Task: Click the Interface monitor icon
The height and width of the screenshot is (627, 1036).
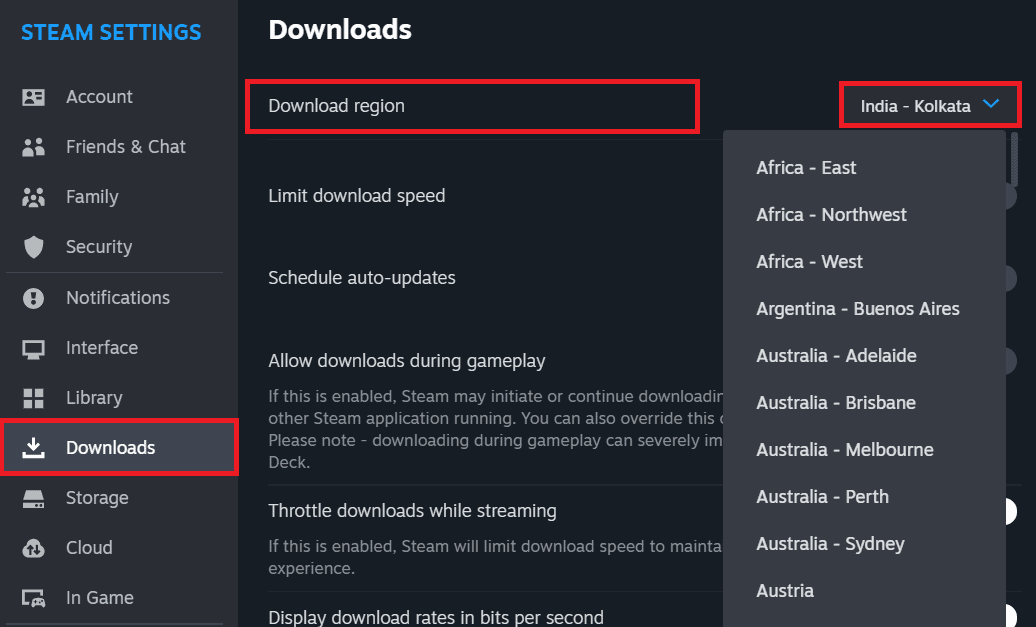Action: 34,347
